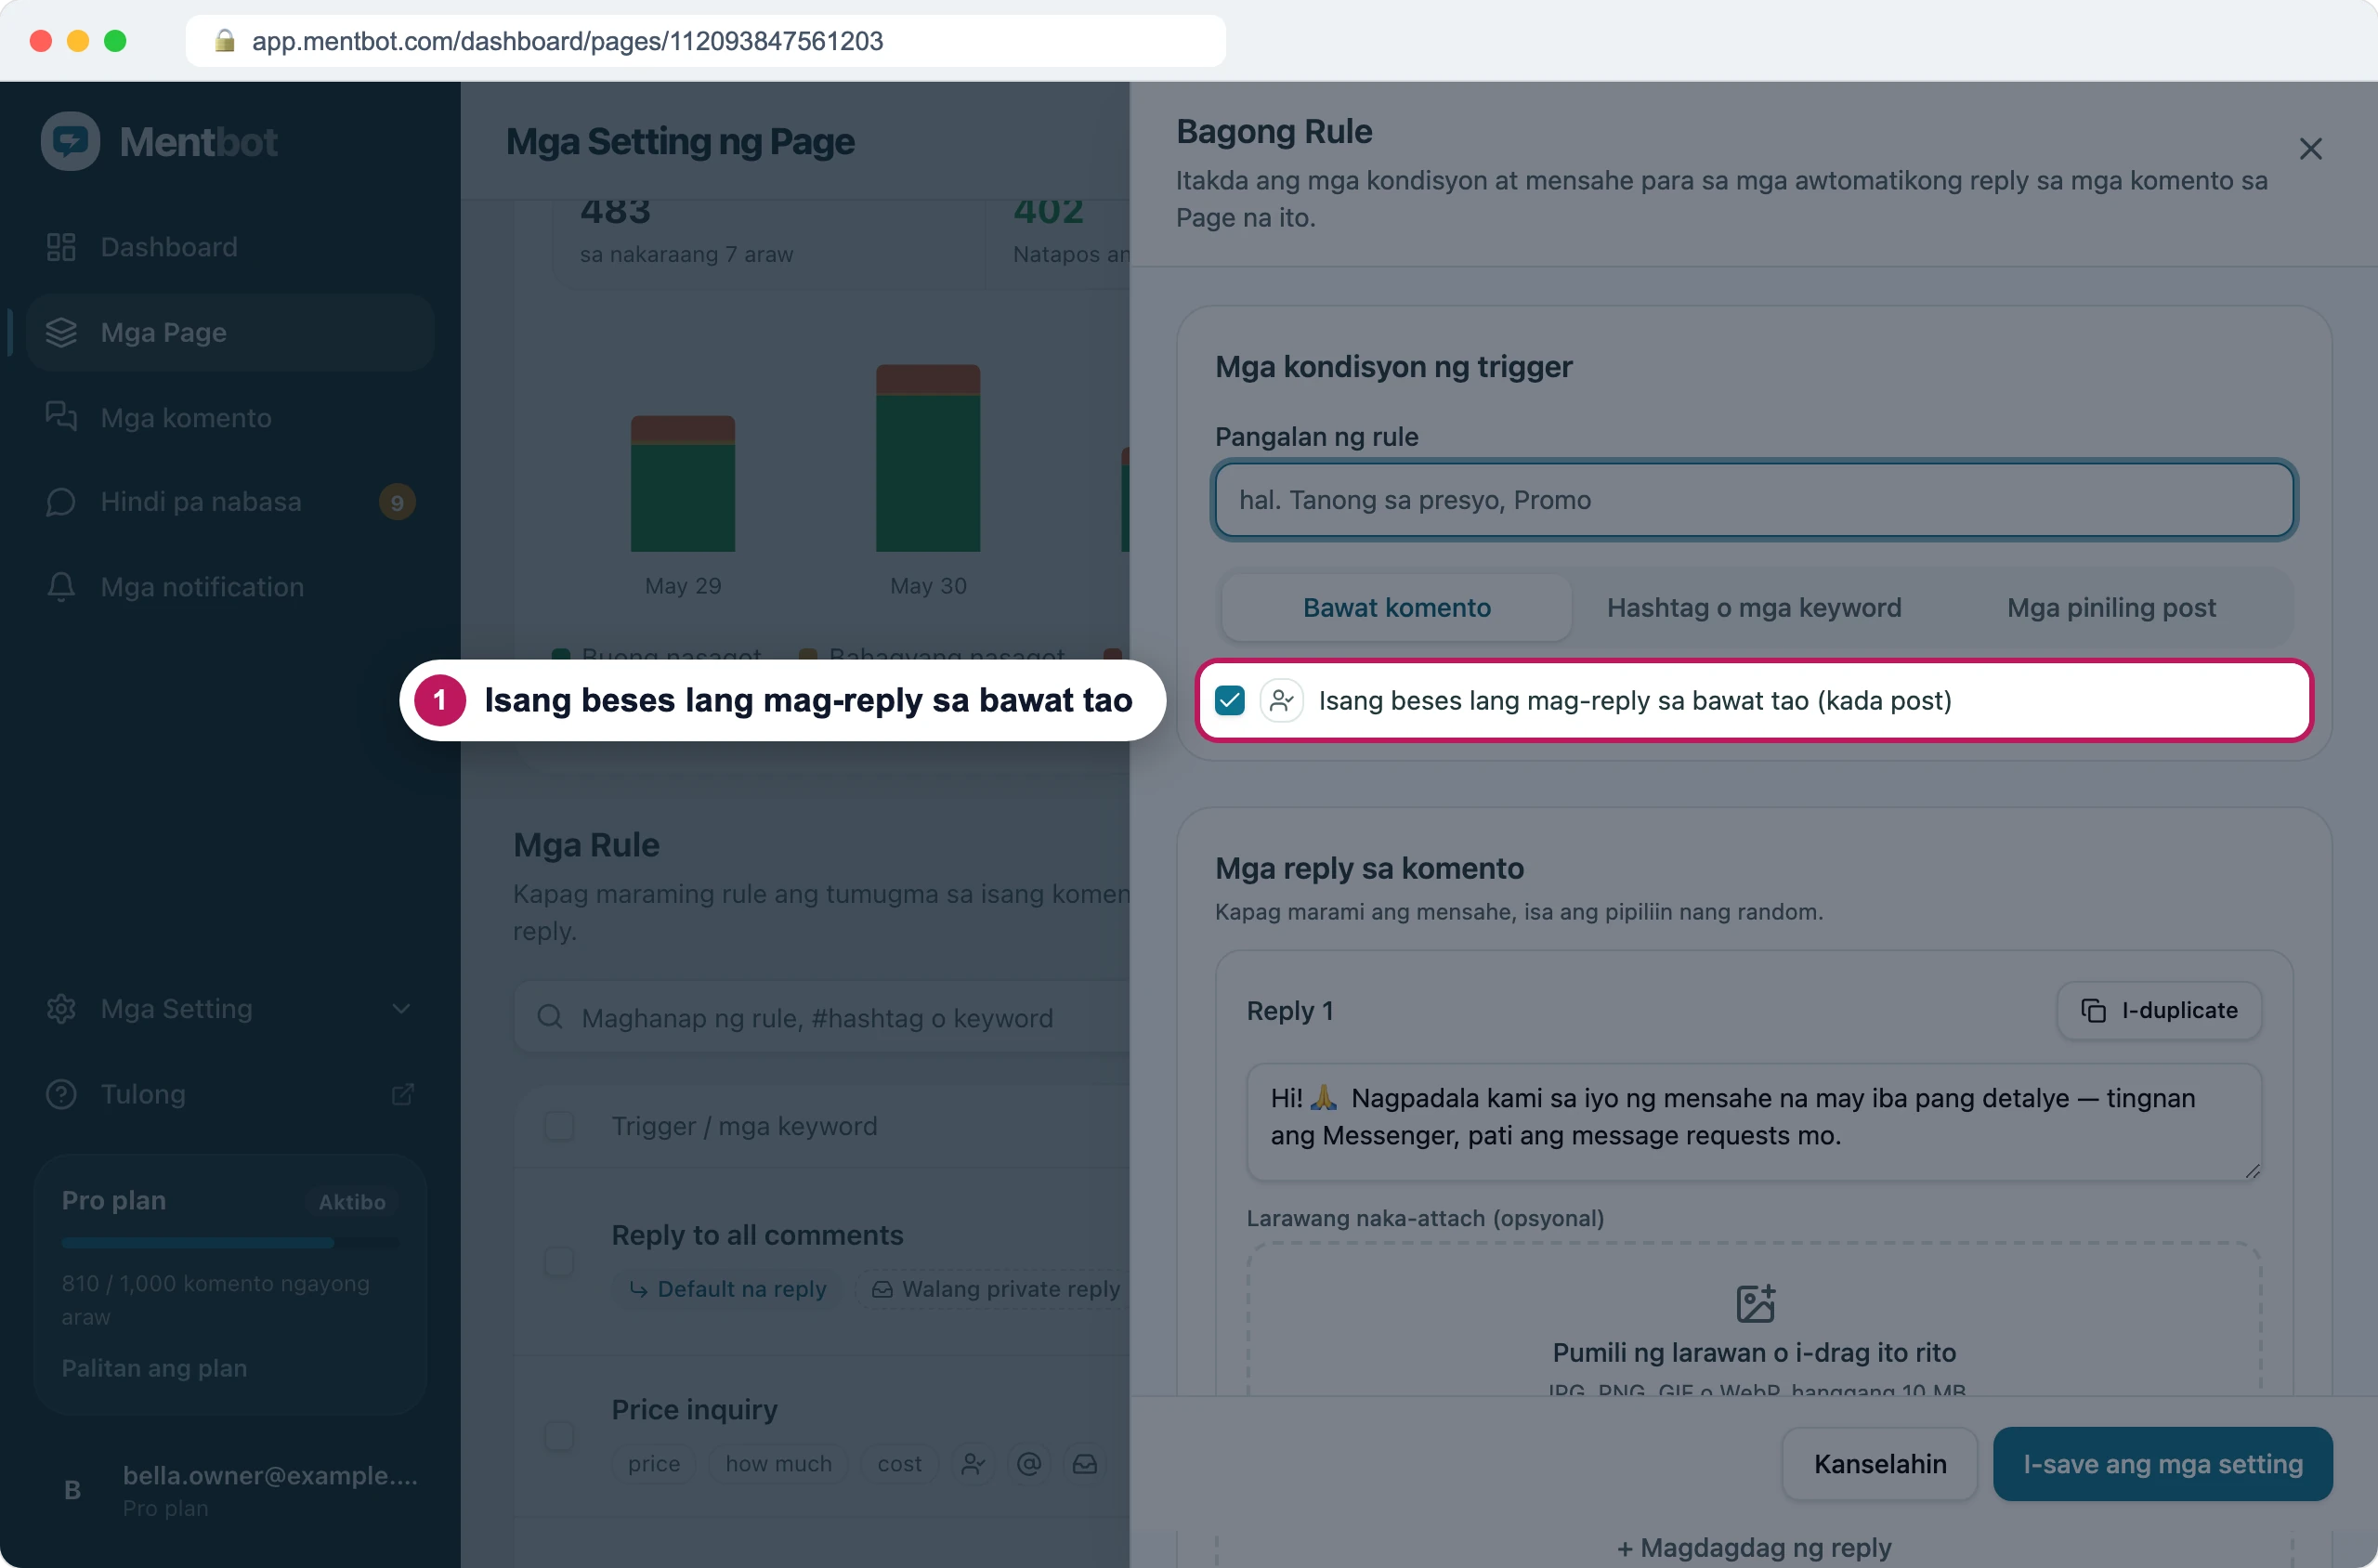Click Palitan ang plan link

154,1368
